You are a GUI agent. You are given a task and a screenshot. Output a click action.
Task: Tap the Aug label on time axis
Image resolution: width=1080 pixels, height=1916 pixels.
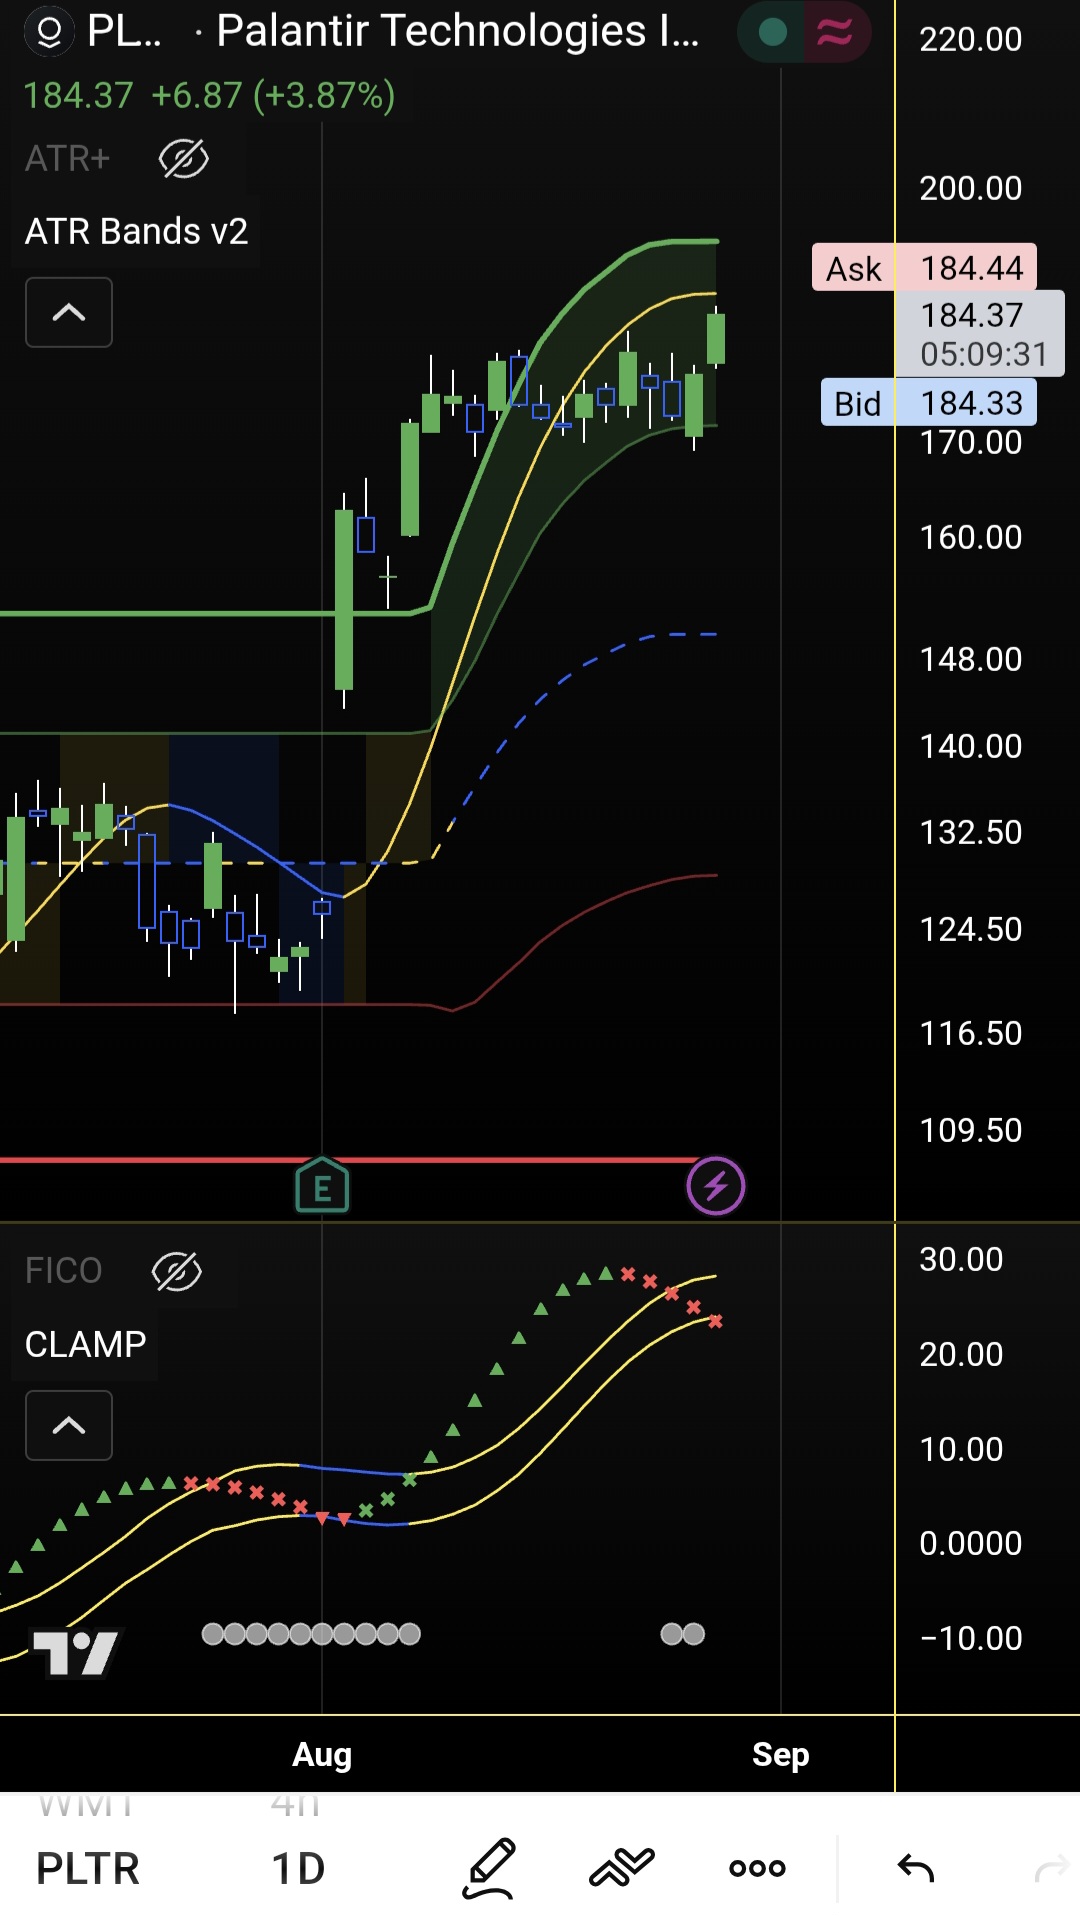click(x=322, y=1754)
